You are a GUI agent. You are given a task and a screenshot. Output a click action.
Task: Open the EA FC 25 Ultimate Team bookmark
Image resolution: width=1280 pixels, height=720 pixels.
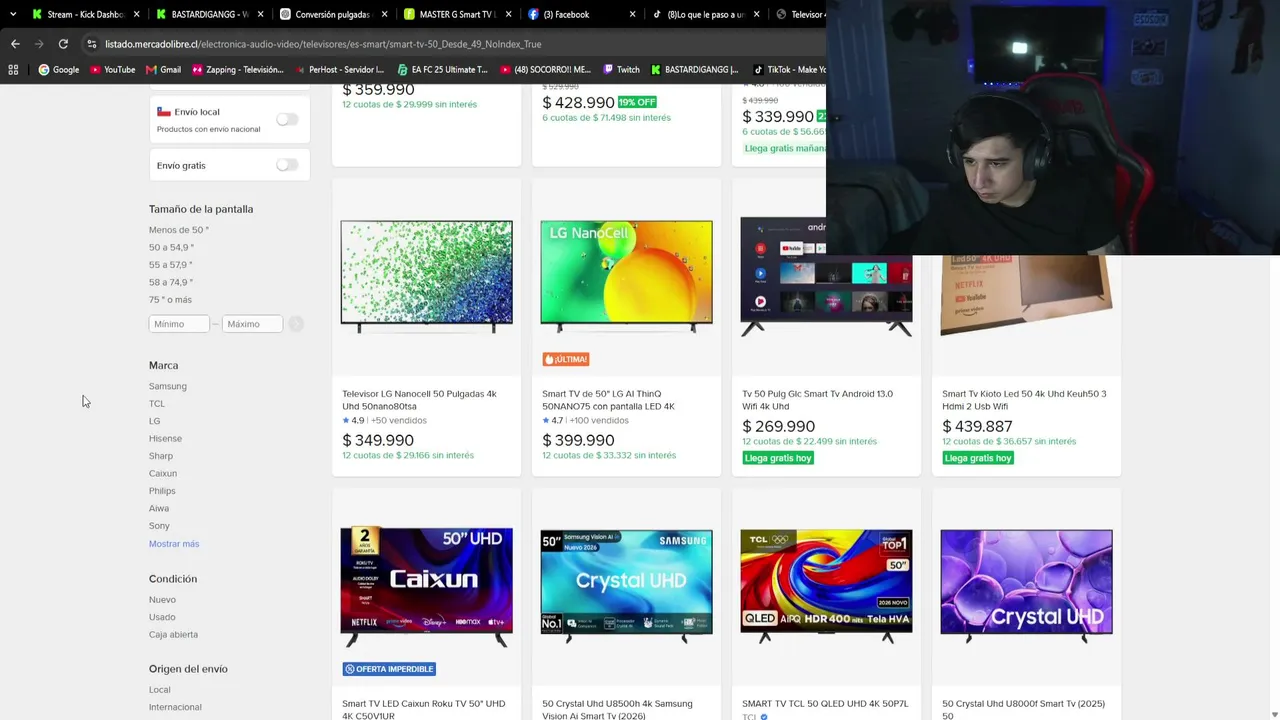coord(442,70)
